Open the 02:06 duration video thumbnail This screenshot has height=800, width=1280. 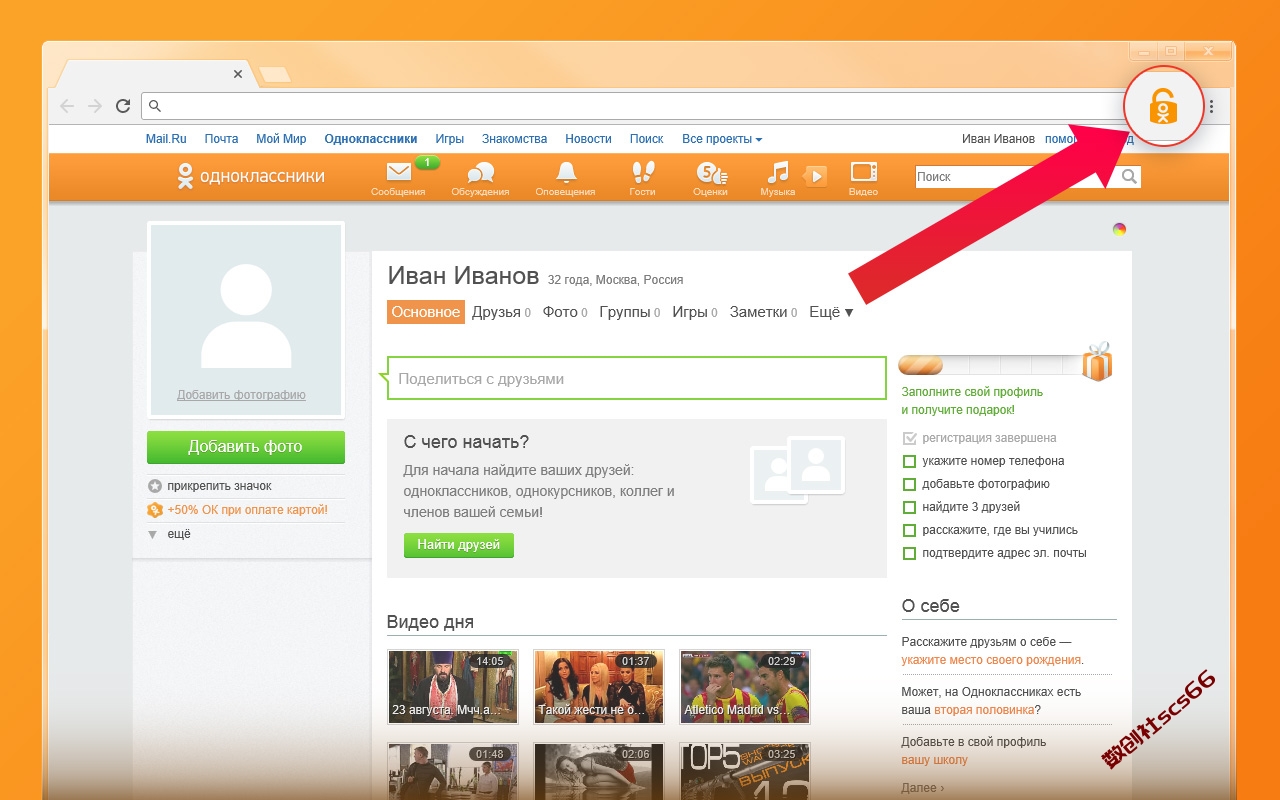tap(599, 770)
